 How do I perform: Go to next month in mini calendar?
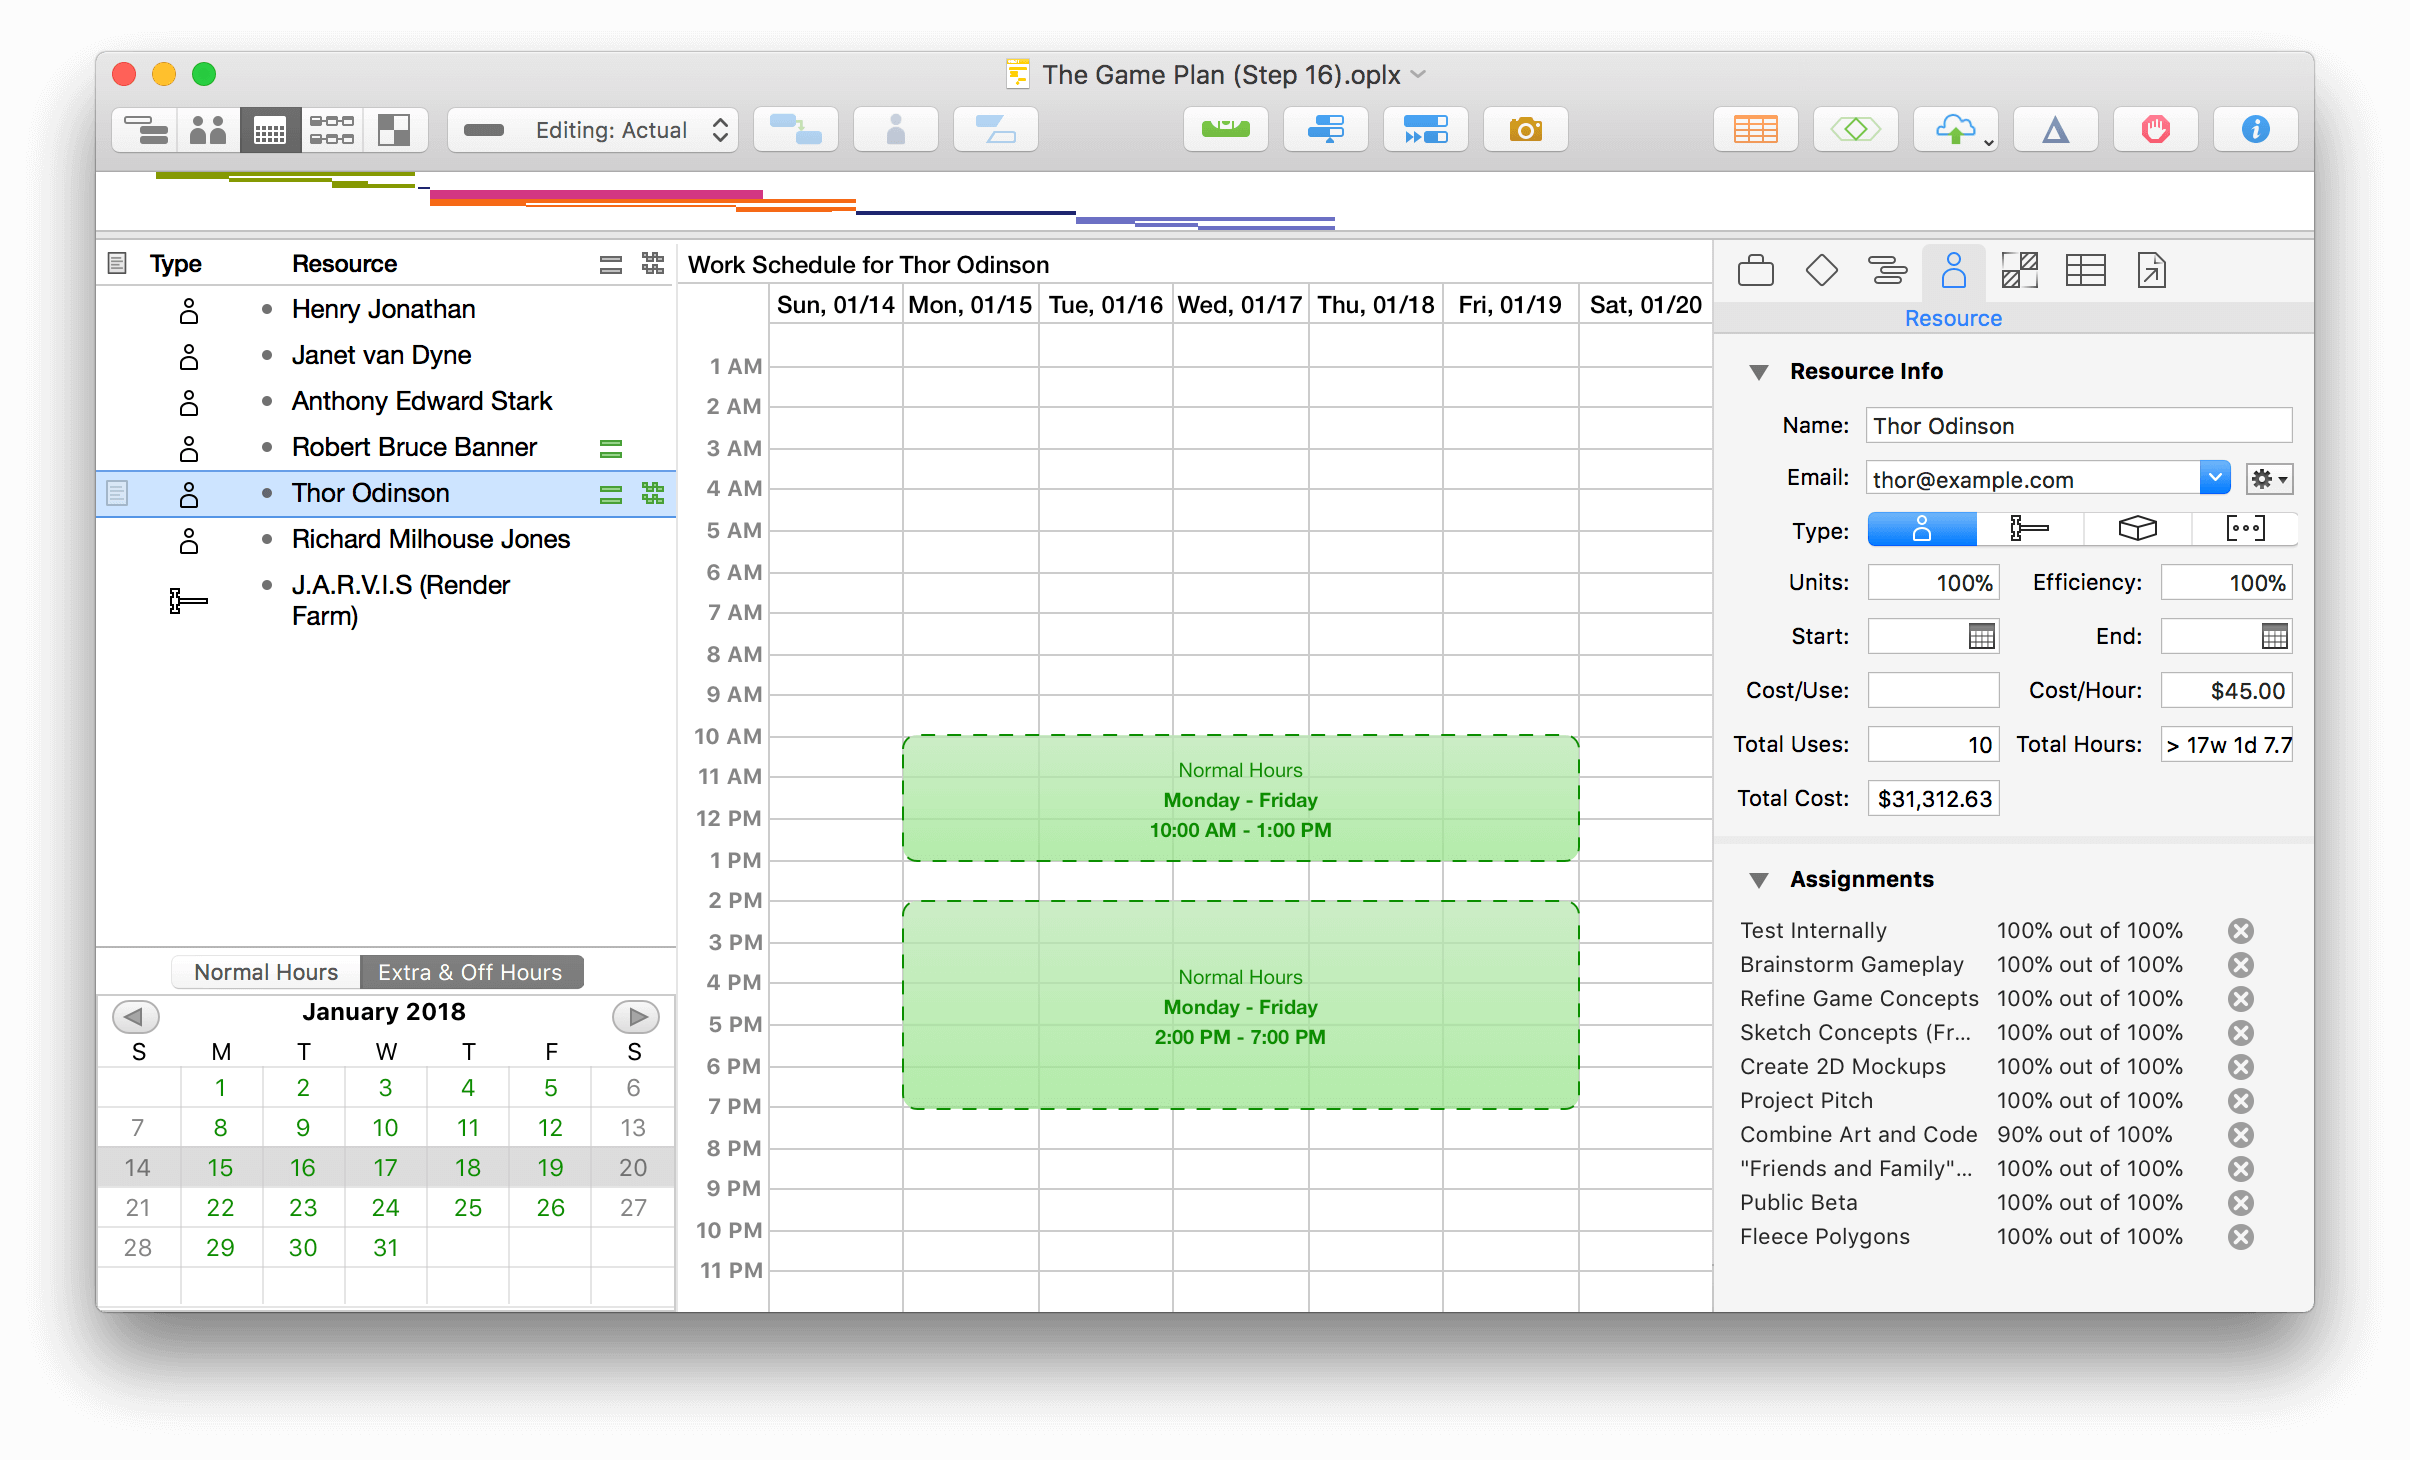[x=635, y=1016]
